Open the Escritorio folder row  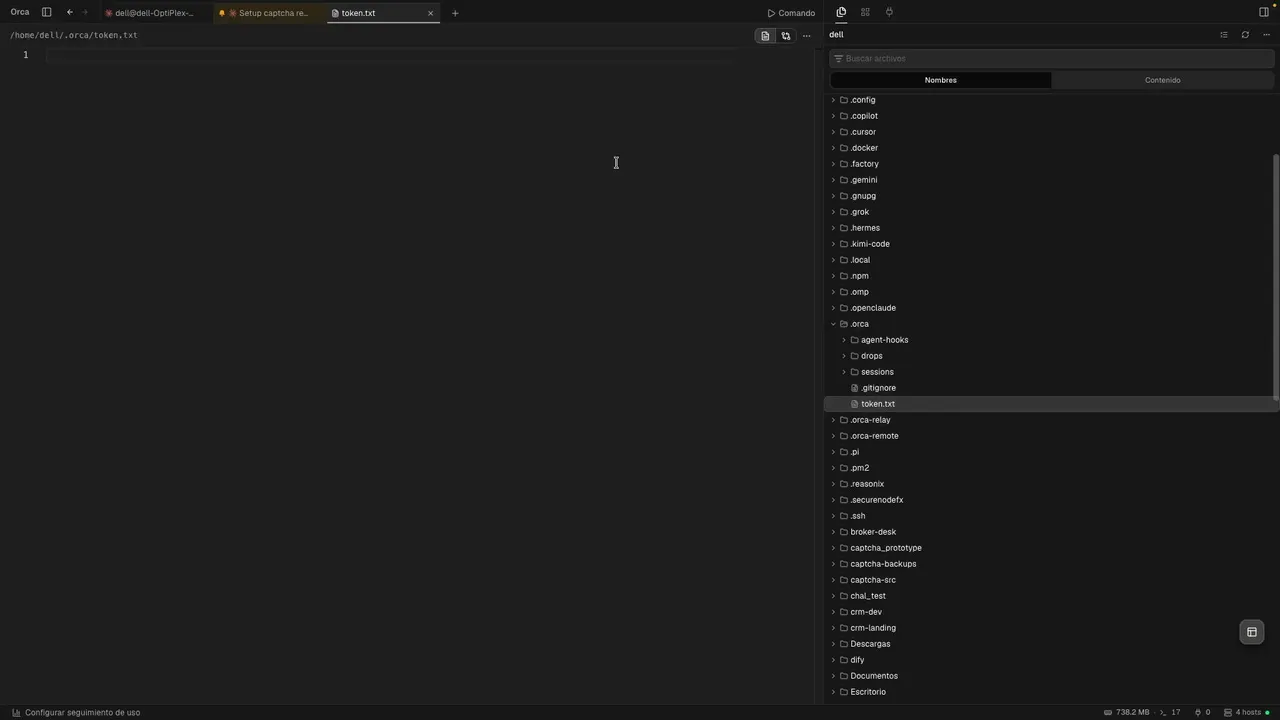[1047, 692]
